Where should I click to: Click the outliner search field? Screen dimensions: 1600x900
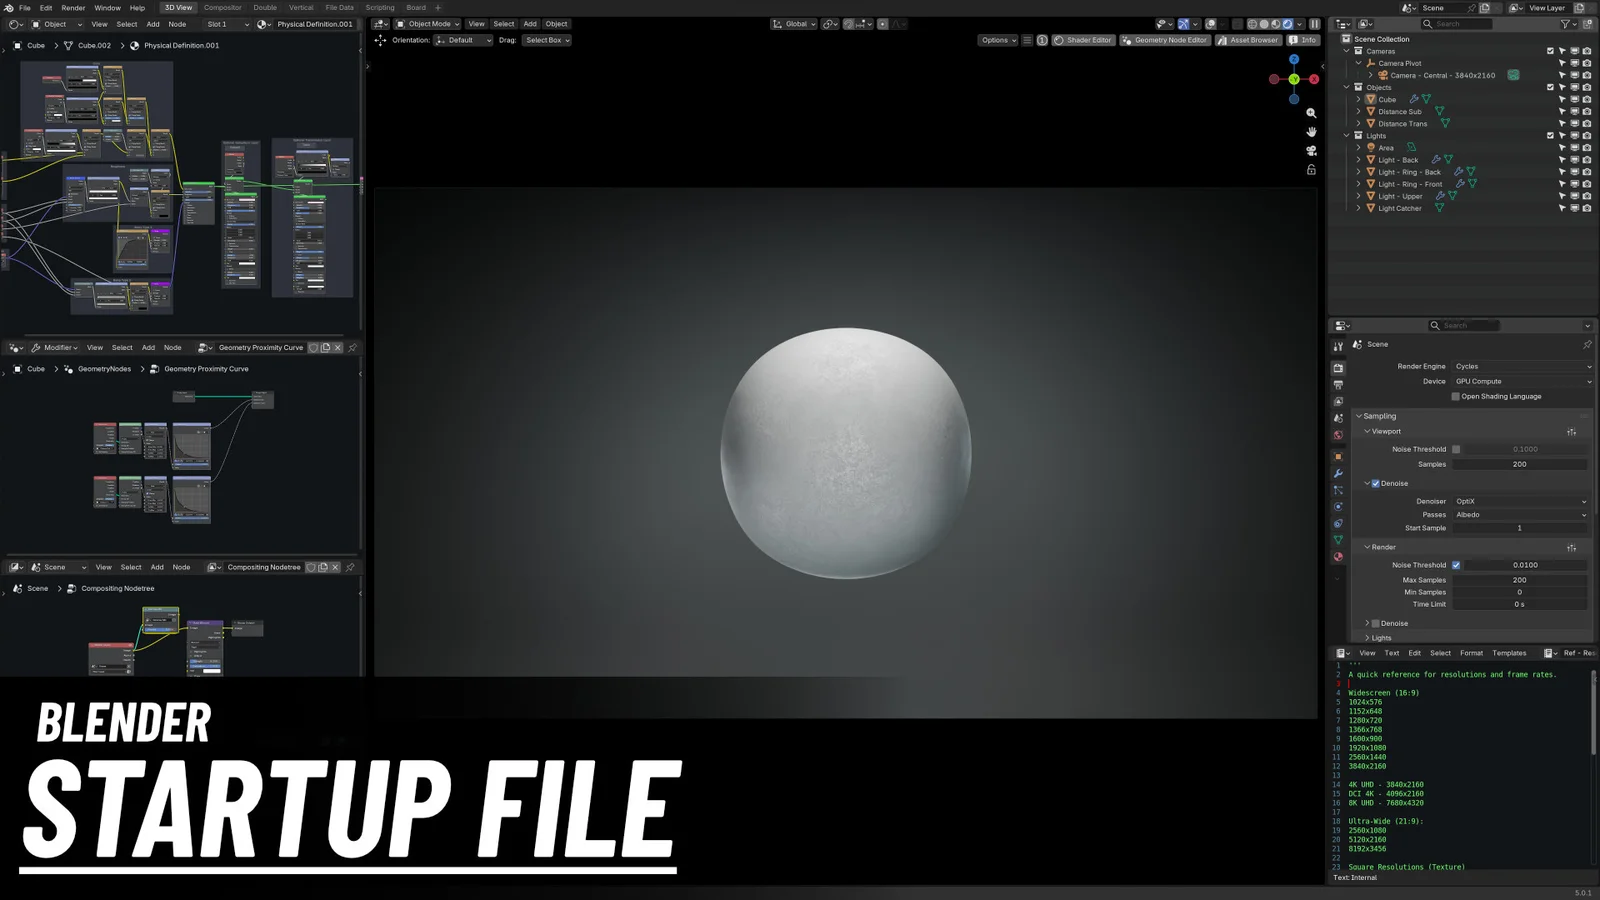[1460, 24]
